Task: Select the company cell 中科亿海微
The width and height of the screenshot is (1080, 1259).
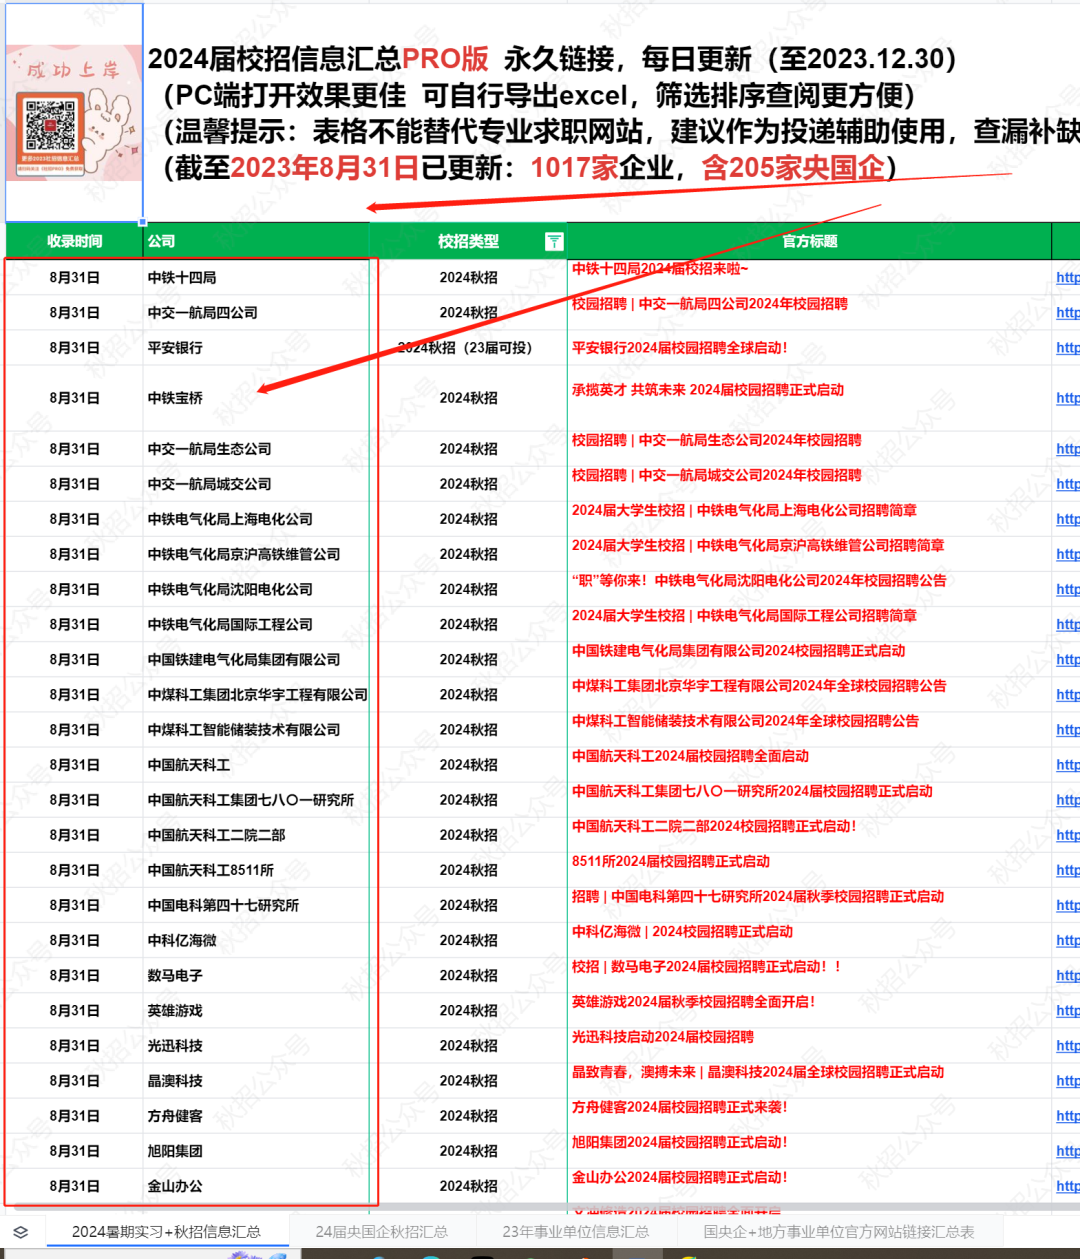Action: coord(256,940)
